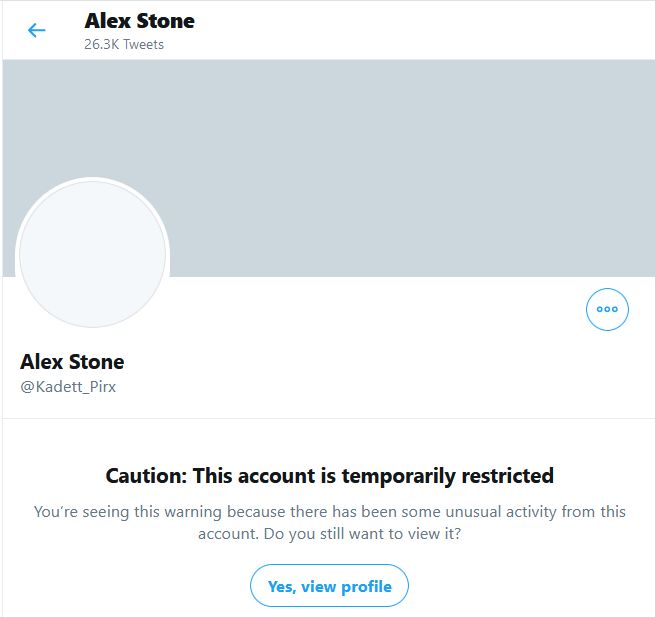This screenshot has height=617, width=655.
Task: Click the back arrow icon
Action: pos(37,30)
